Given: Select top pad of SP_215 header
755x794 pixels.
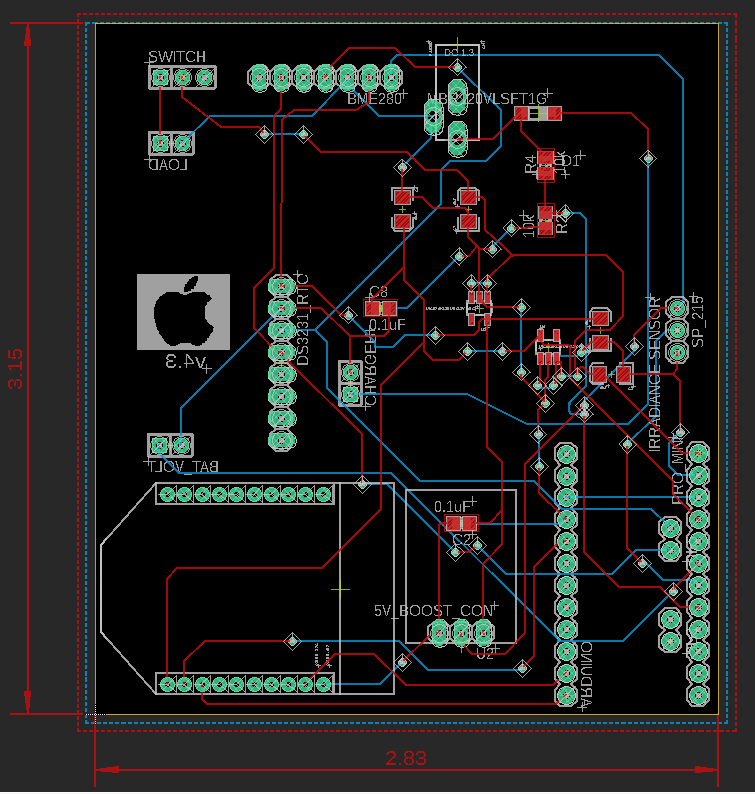Looking at the screenshot, I should [676, 308].
